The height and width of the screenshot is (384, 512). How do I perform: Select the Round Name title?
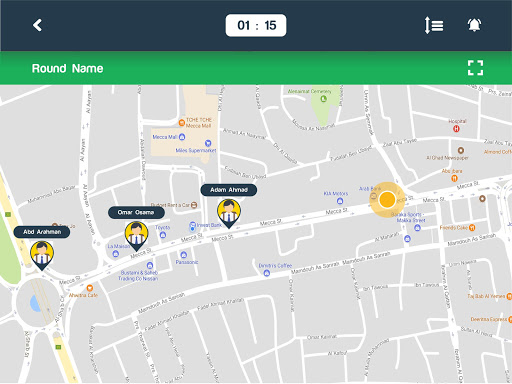tap(67, 68)
